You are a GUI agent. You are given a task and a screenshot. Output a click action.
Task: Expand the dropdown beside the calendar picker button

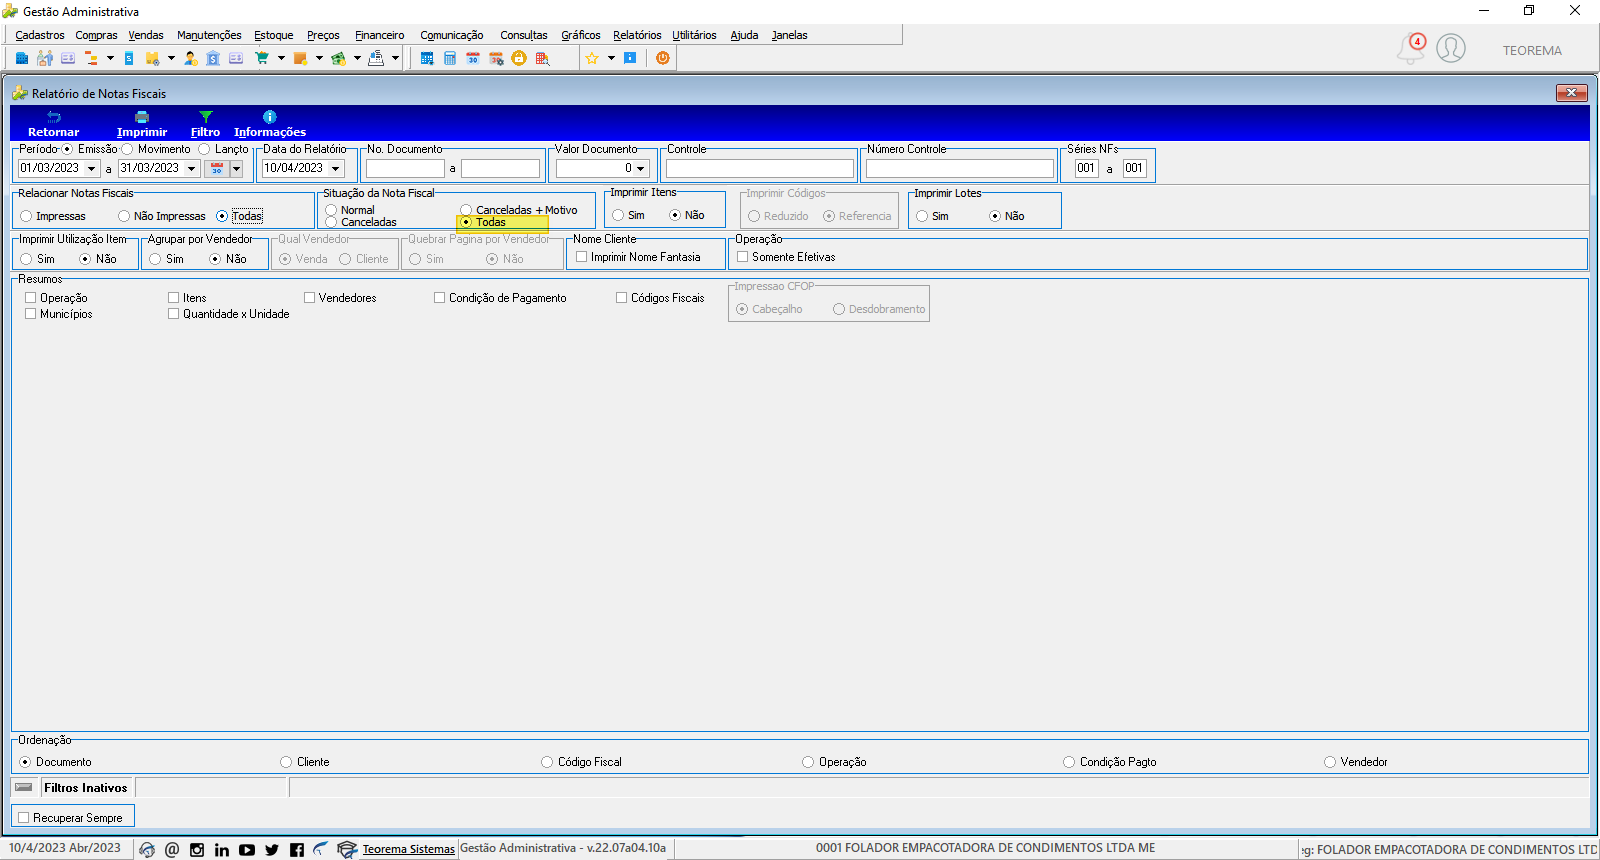(x=237, y=169)
